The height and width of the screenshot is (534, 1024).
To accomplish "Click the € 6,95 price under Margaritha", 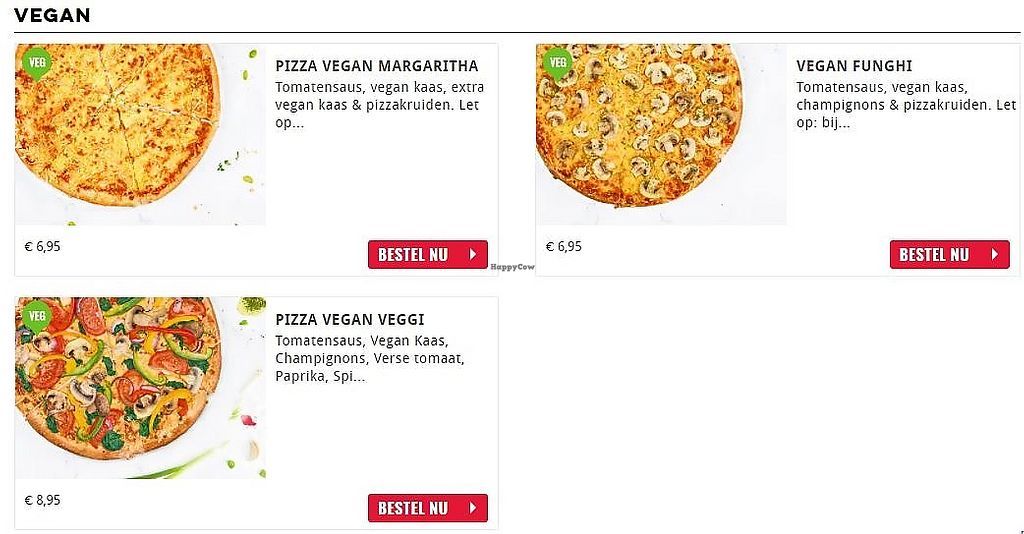I will [43, 246].
